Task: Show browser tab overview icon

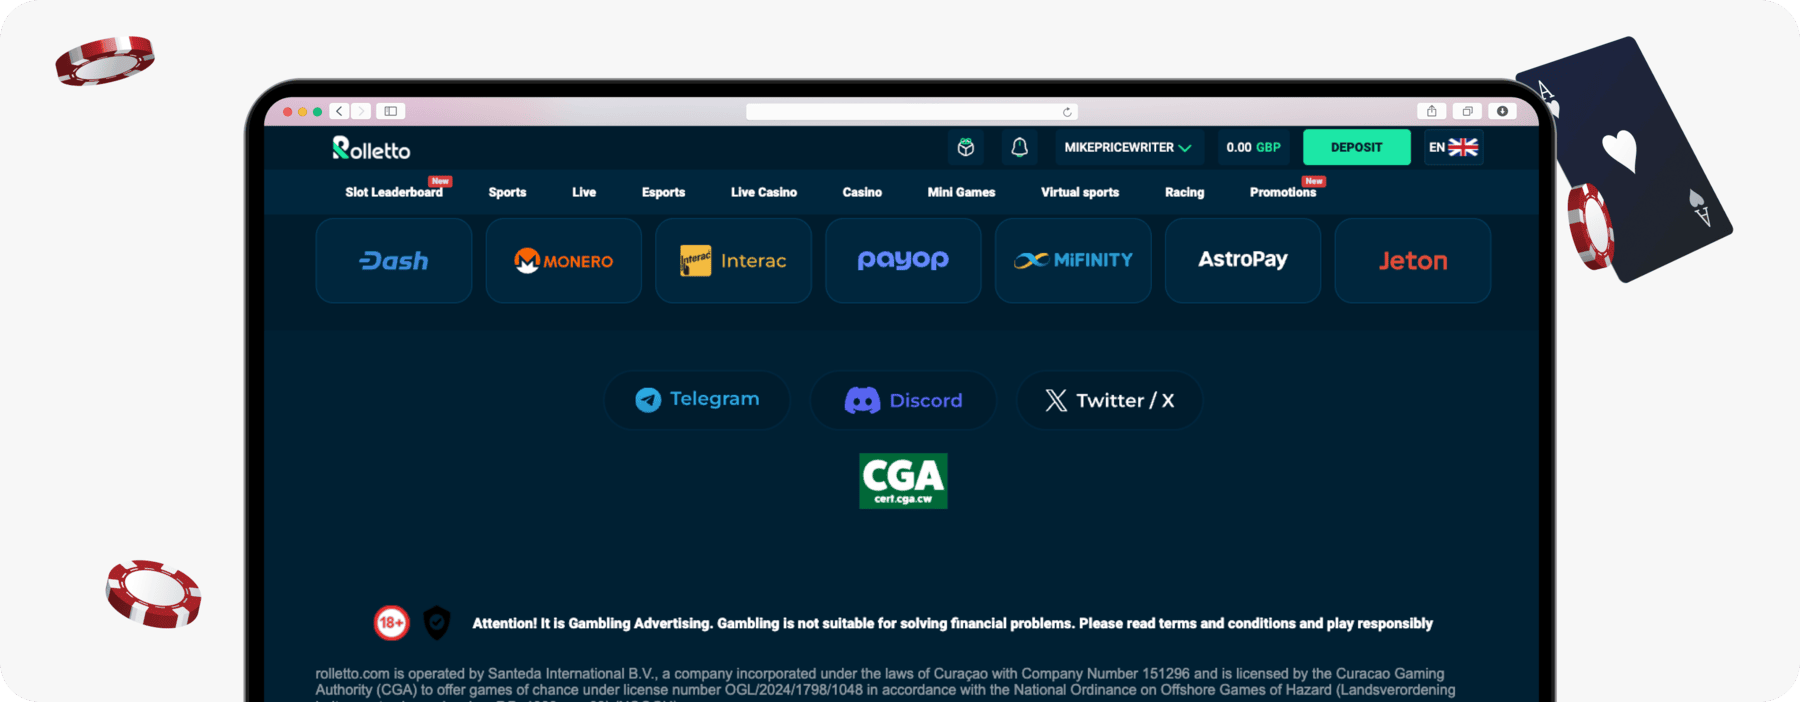Action: click(1467, 111)
